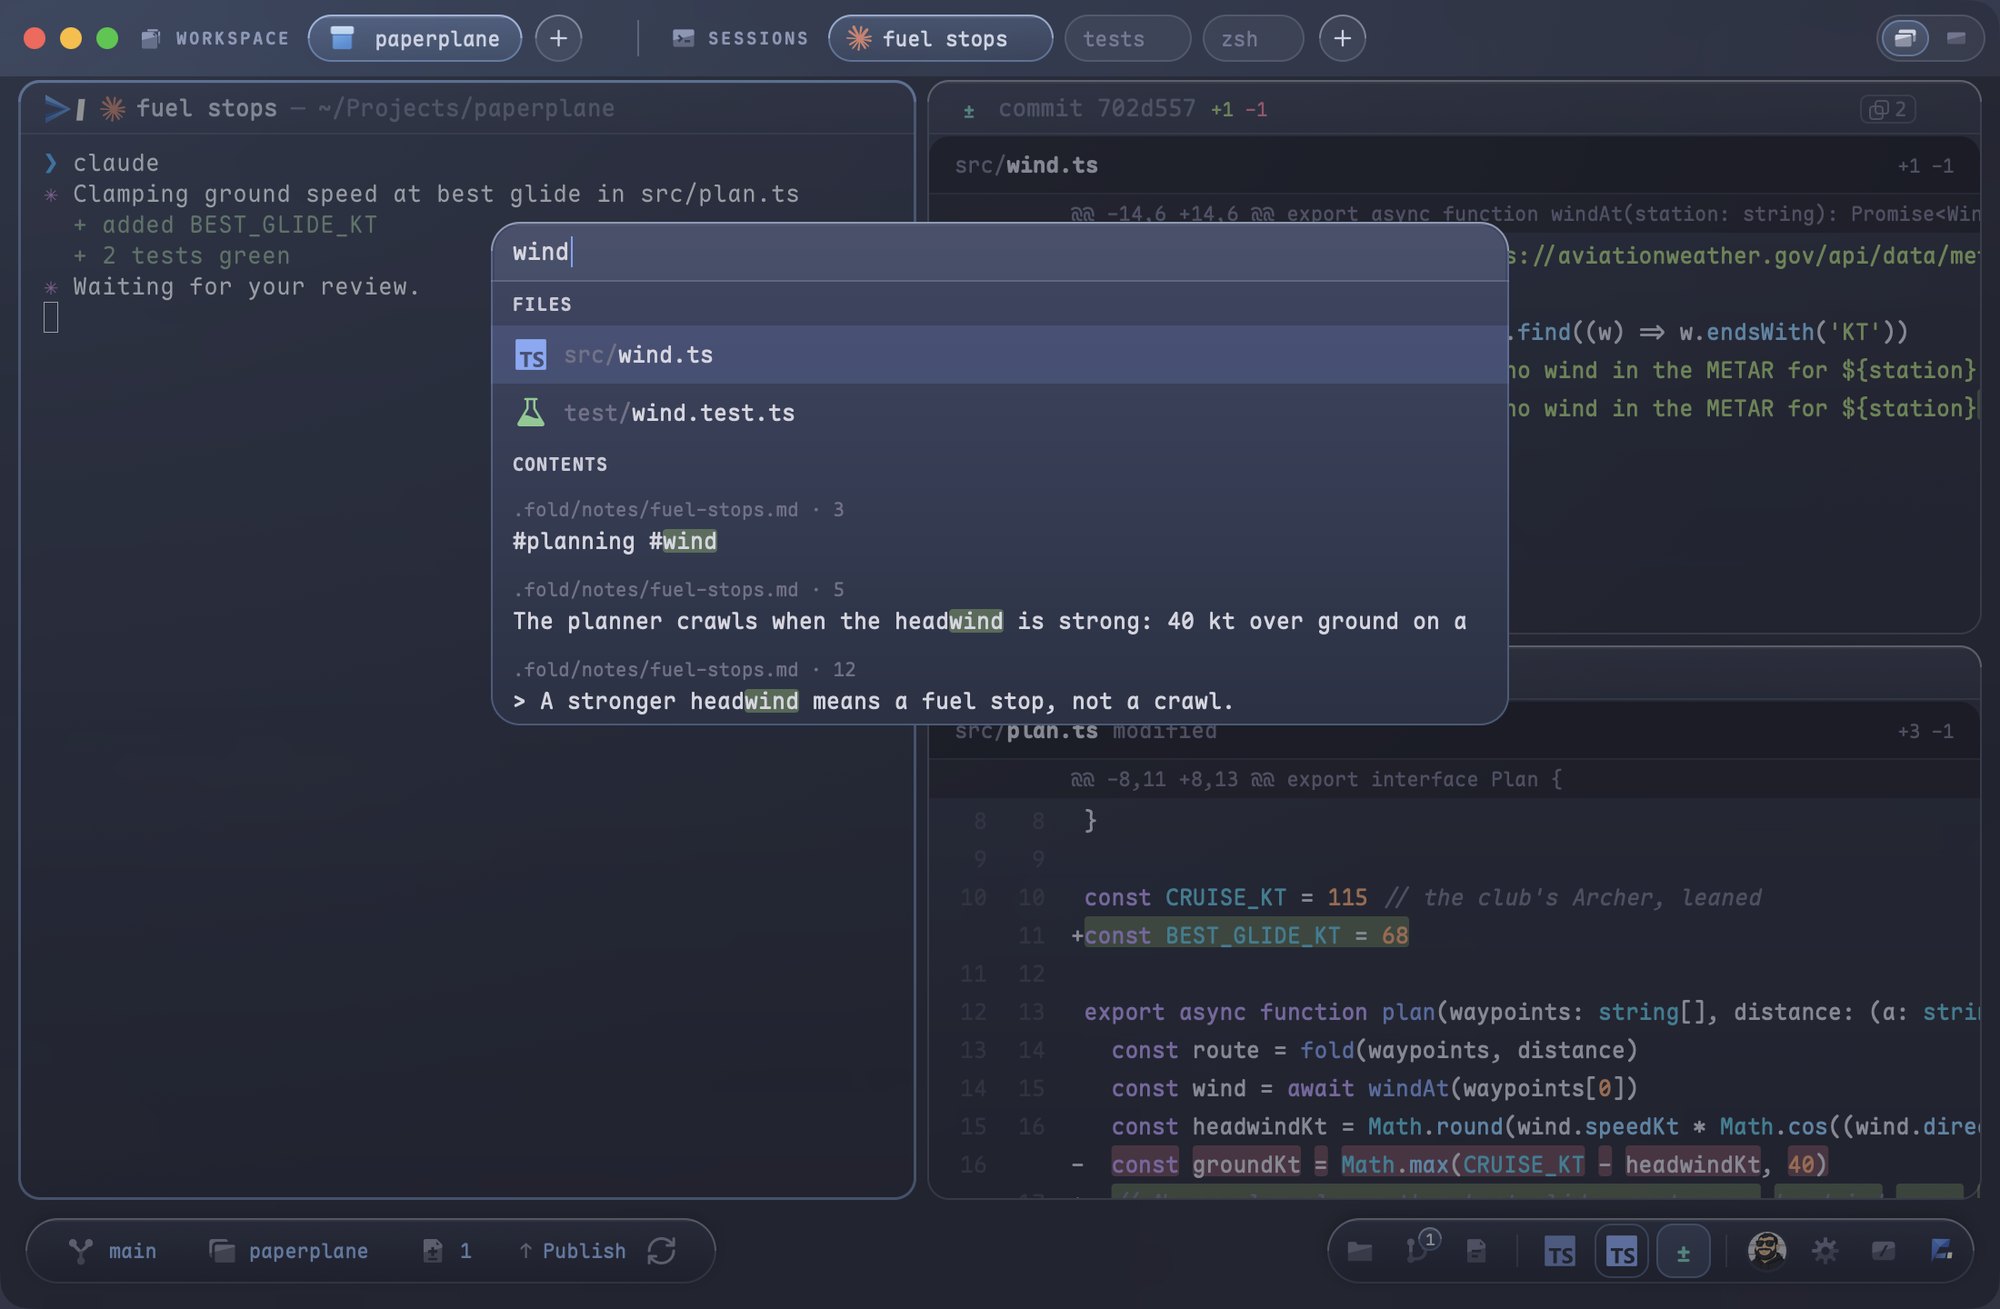Click the CONTENTS section header in search

[560, 464]
